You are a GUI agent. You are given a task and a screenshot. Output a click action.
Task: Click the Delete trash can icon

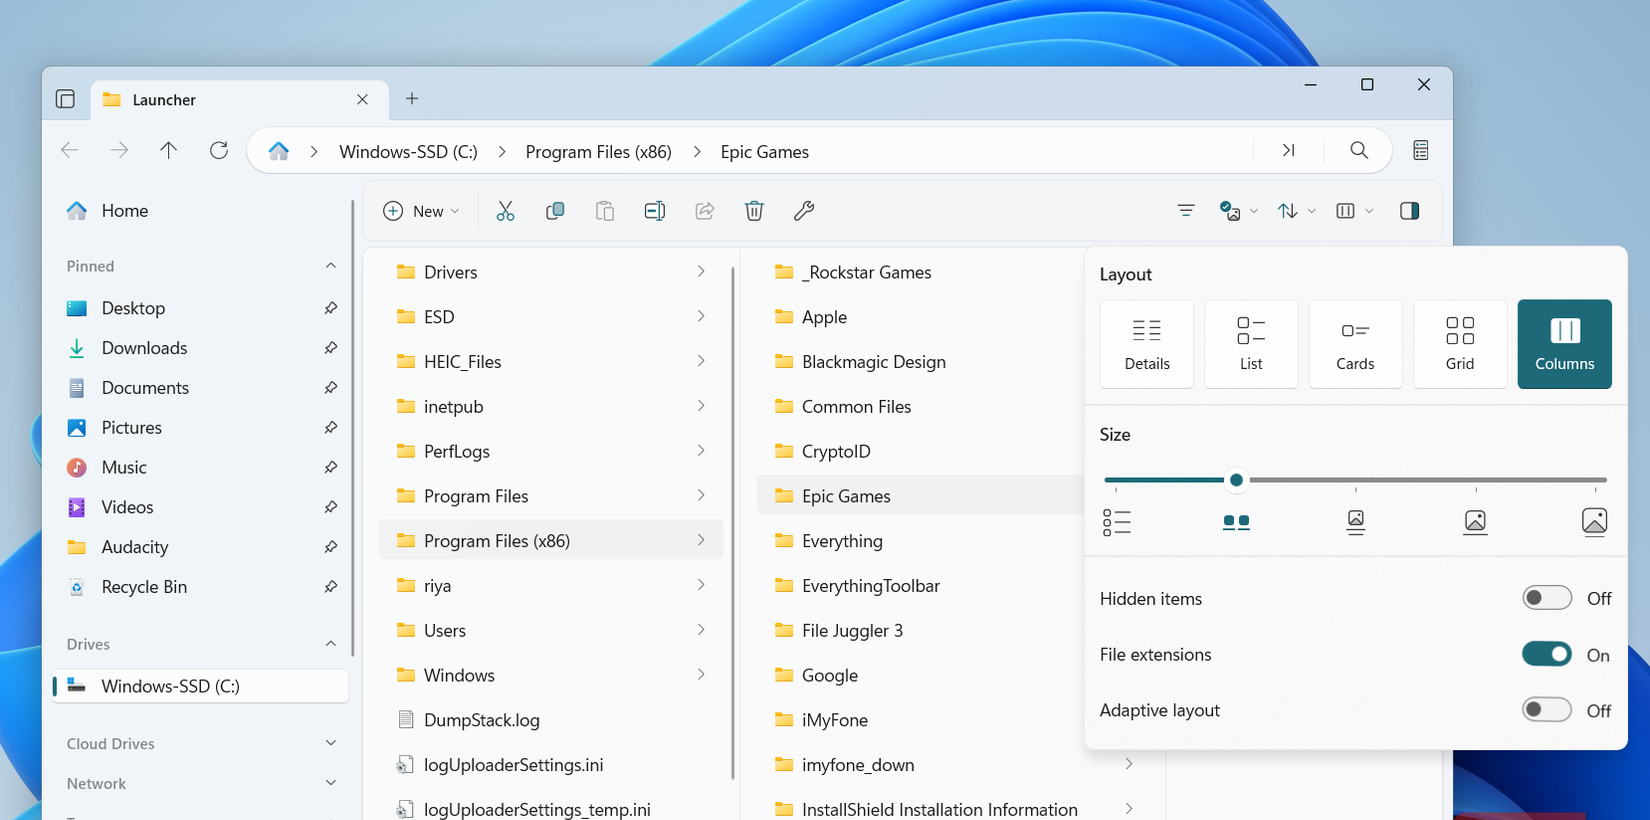click(x=754, y=211)
